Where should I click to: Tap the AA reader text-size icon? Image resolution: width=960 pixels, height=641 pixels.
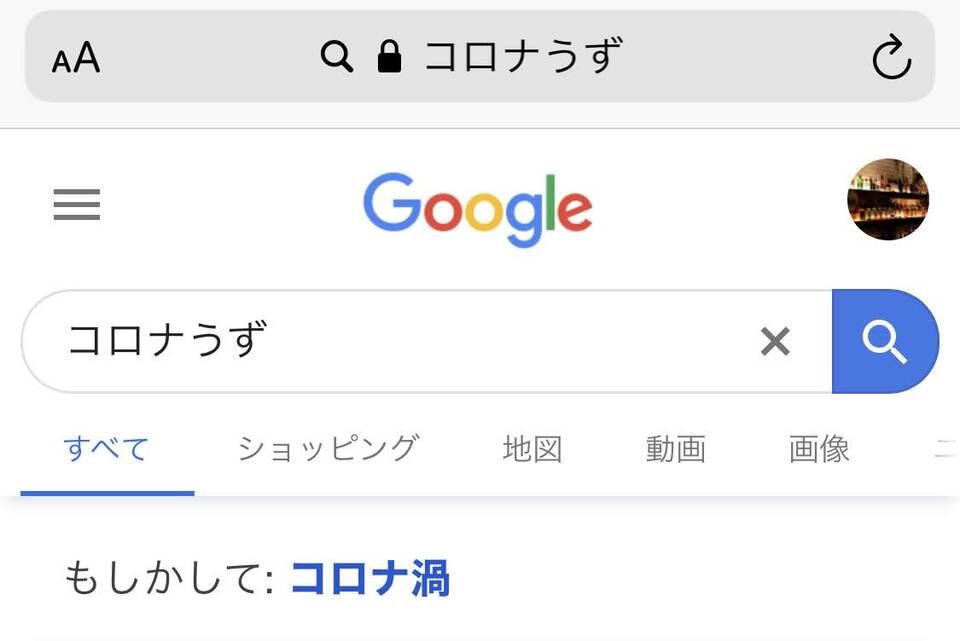[76, 58]
